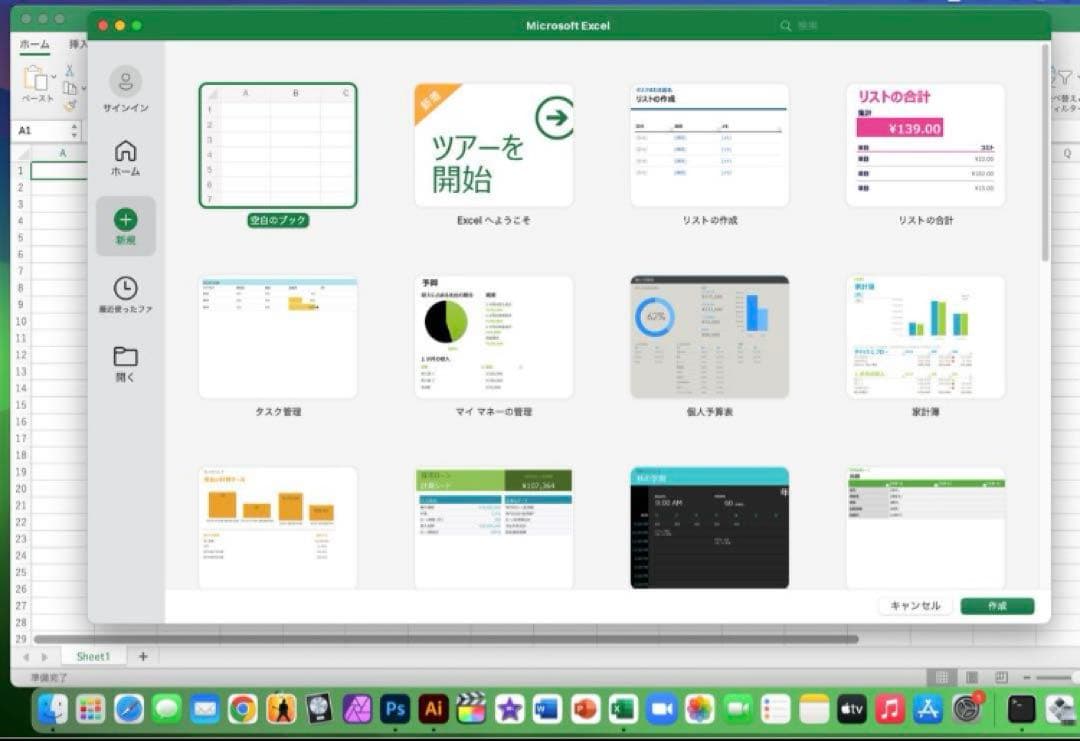Click the サインイン person icon in the sidebar
1080x741 pixels.
(x=126, y=85)
